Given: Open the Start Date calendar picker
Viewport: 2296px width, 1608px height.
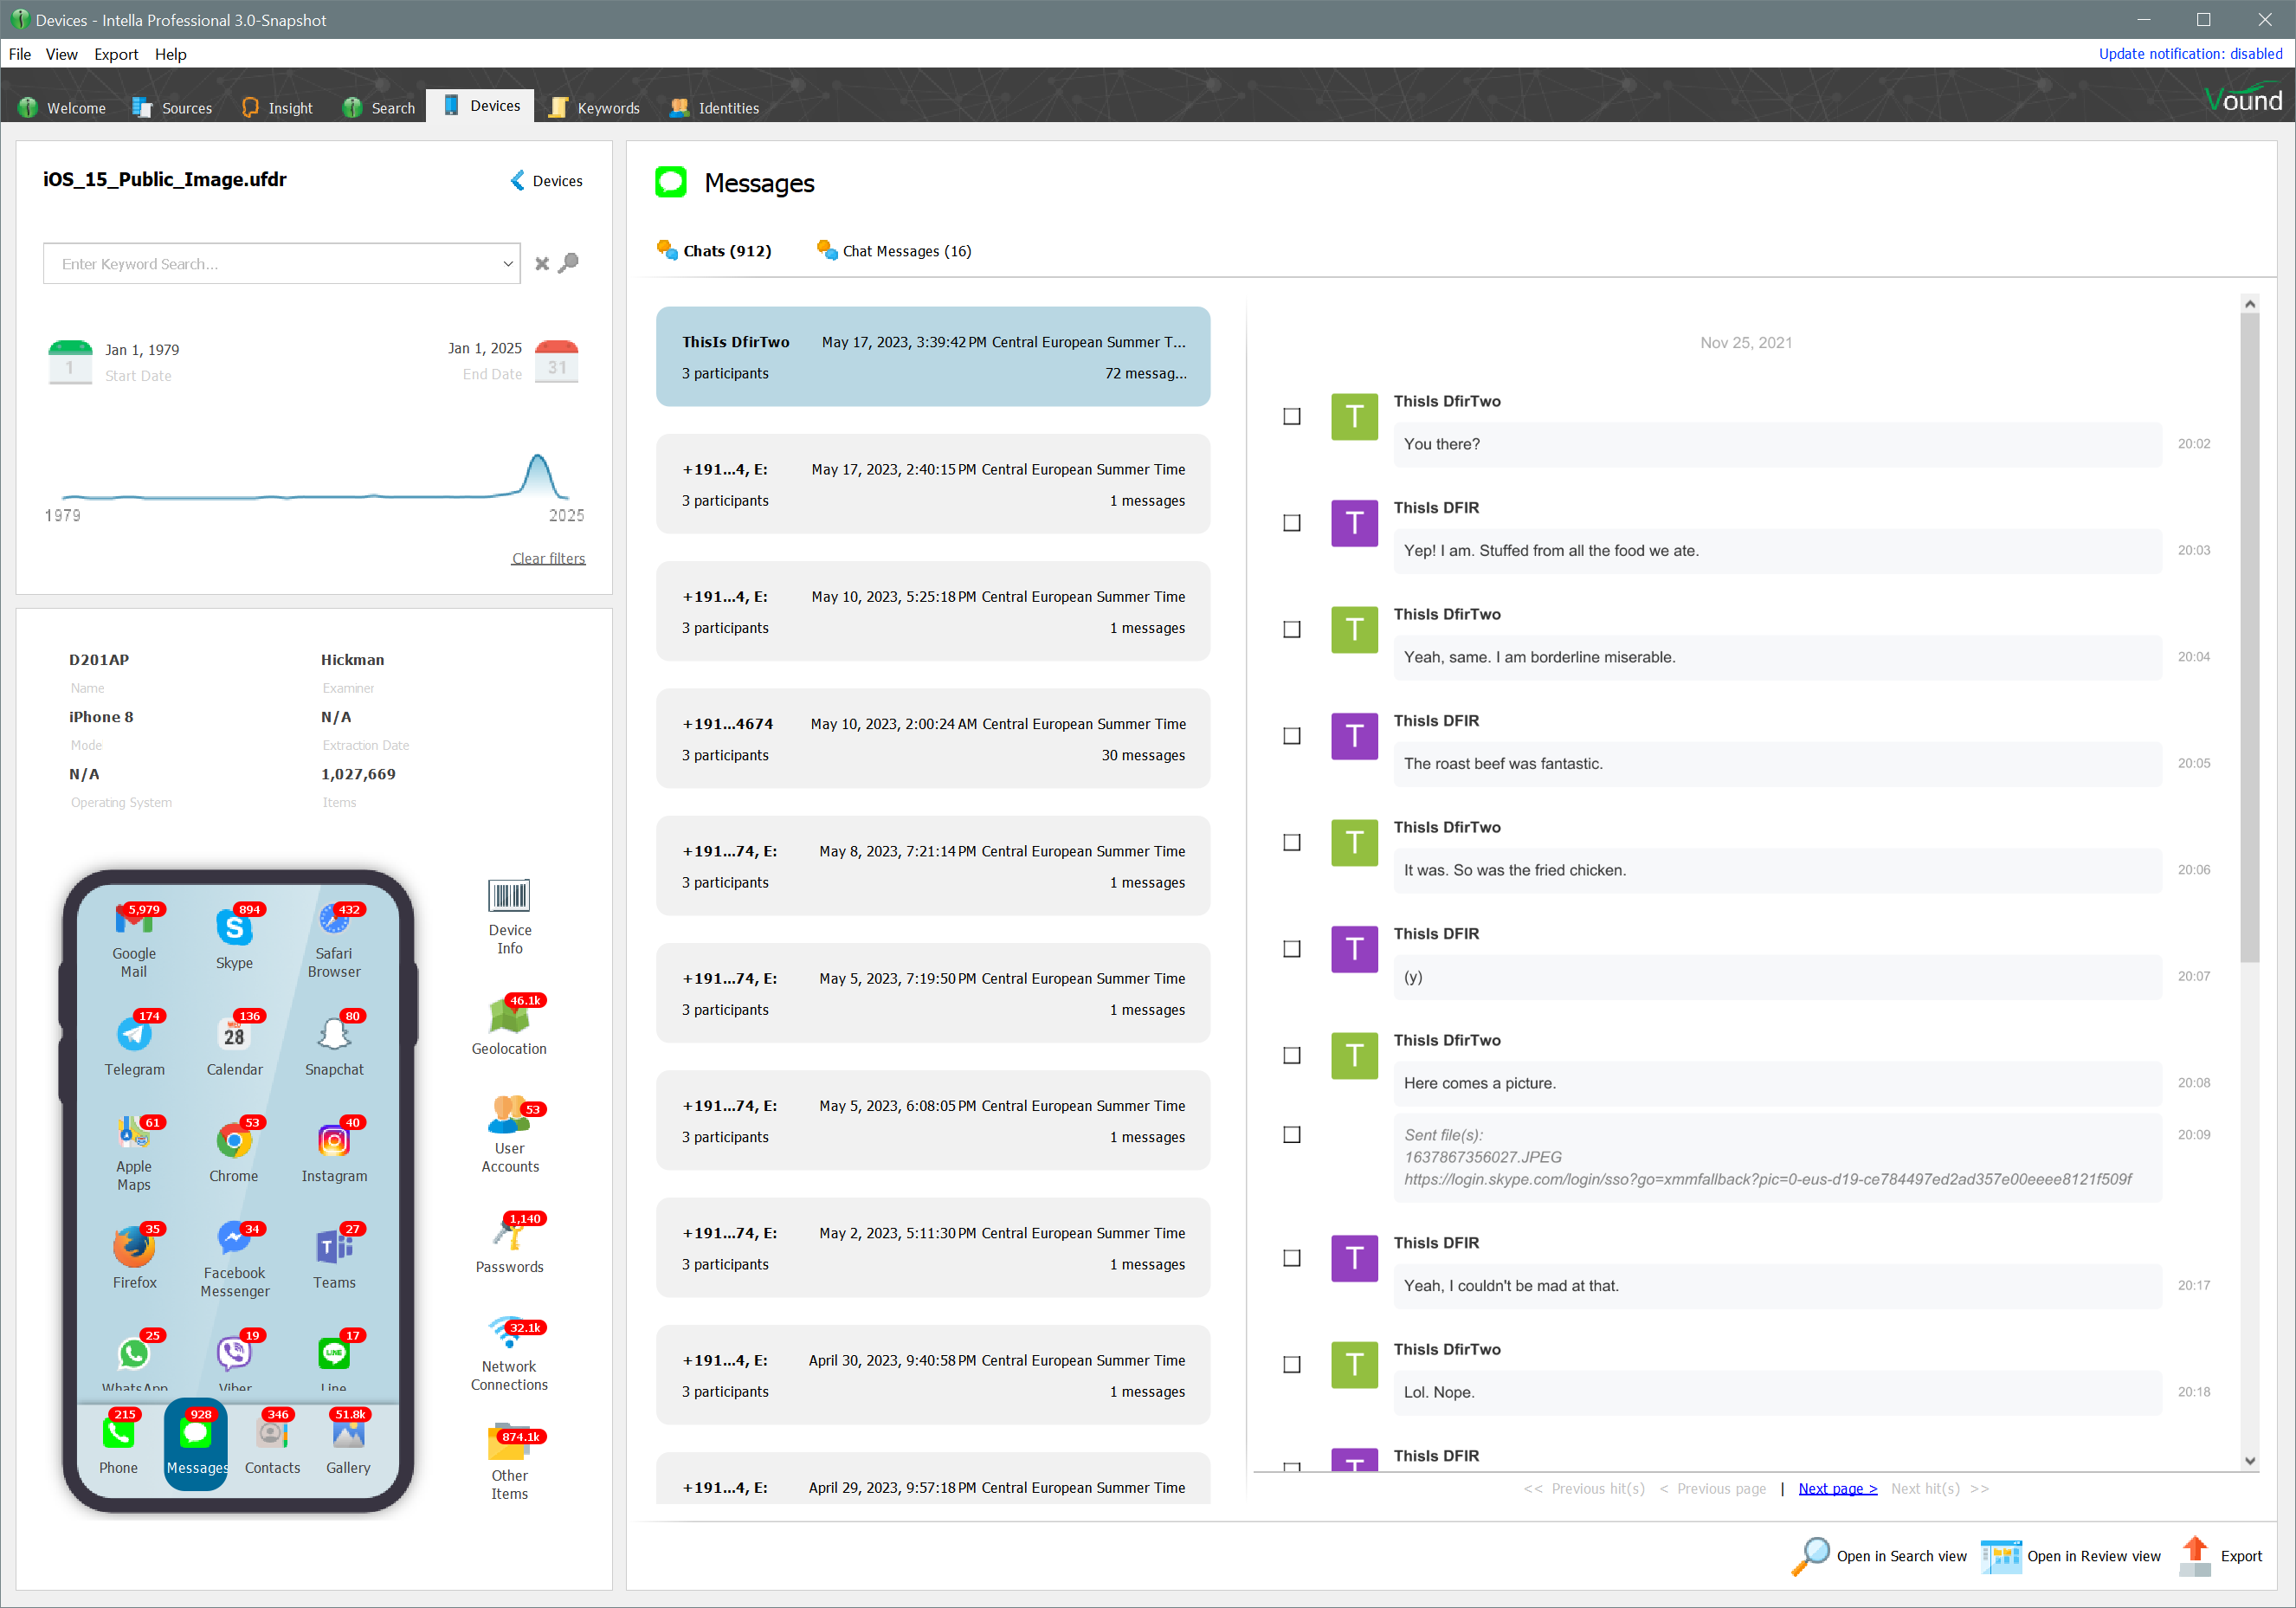Looking at the screenshot, I should pyautogui.click(x=70, y=361).
